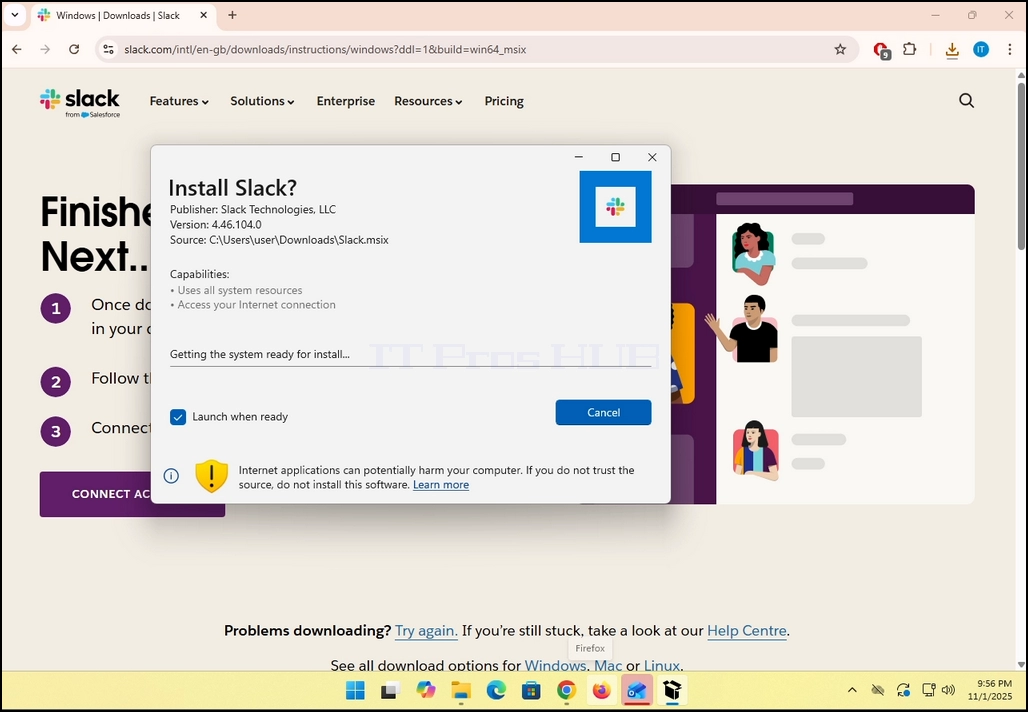
Task: Open the network tray icon
Action: coord(928,690)
